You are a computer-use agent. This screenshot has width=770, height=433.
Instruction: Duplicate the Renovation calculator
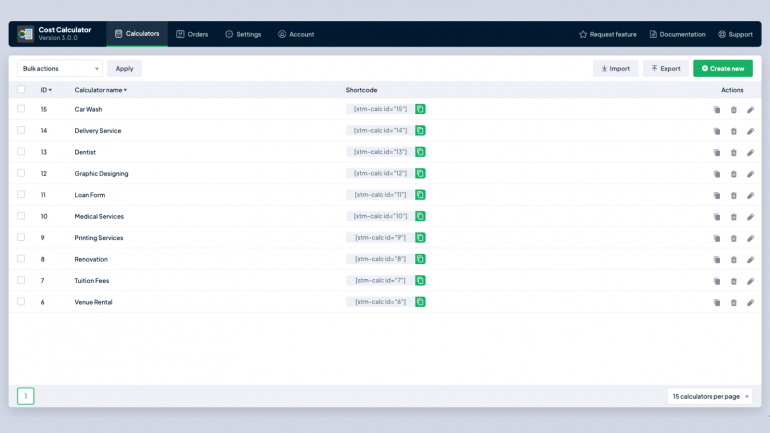[717, 260]
